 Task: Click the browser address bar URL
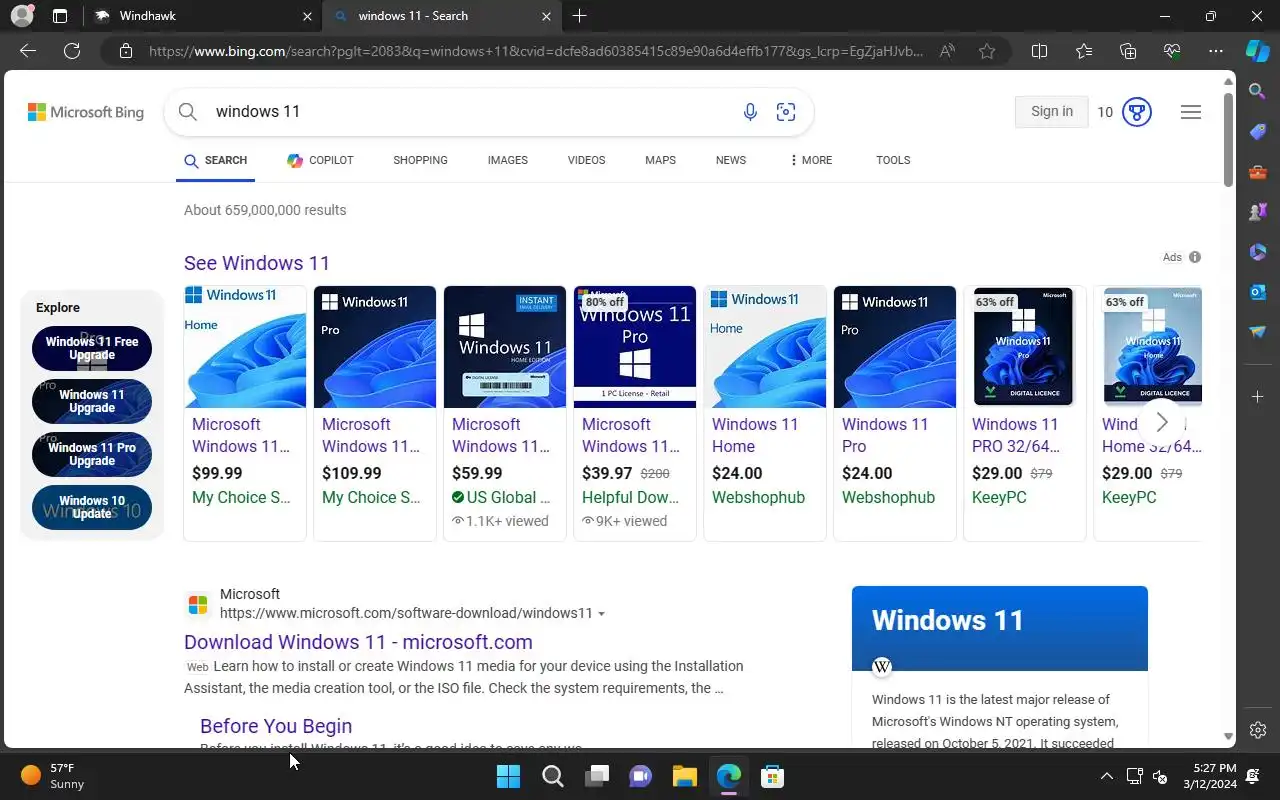coord(535,51)
